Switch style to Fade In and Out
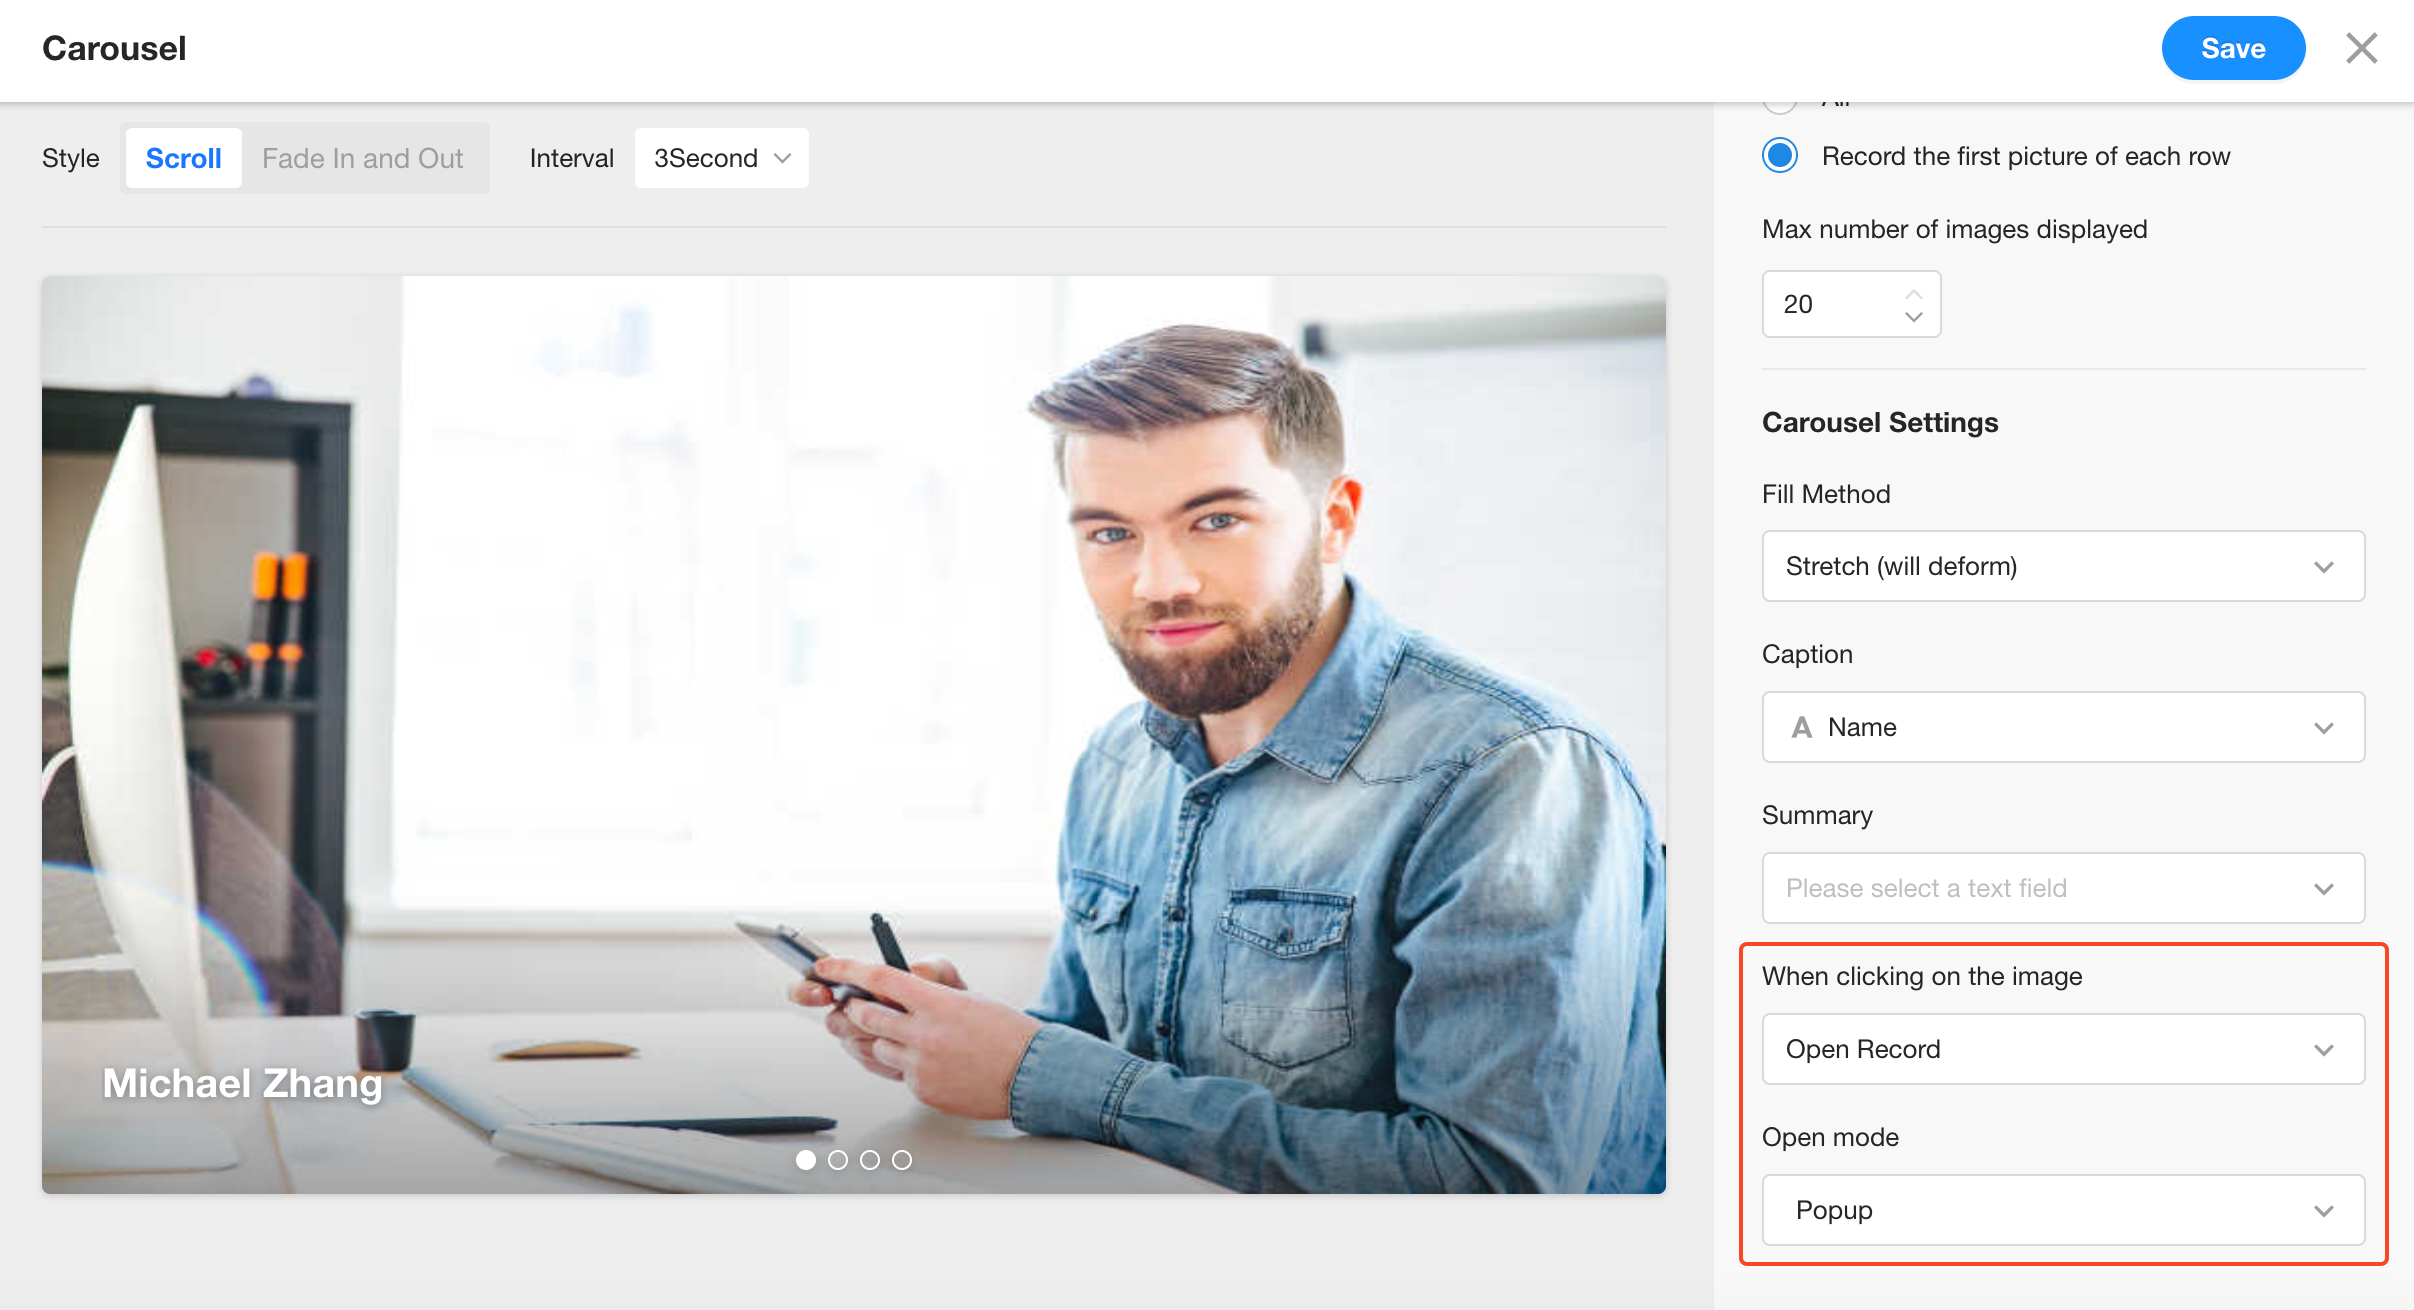The image size is (2414, 1310). click(362, 158)
